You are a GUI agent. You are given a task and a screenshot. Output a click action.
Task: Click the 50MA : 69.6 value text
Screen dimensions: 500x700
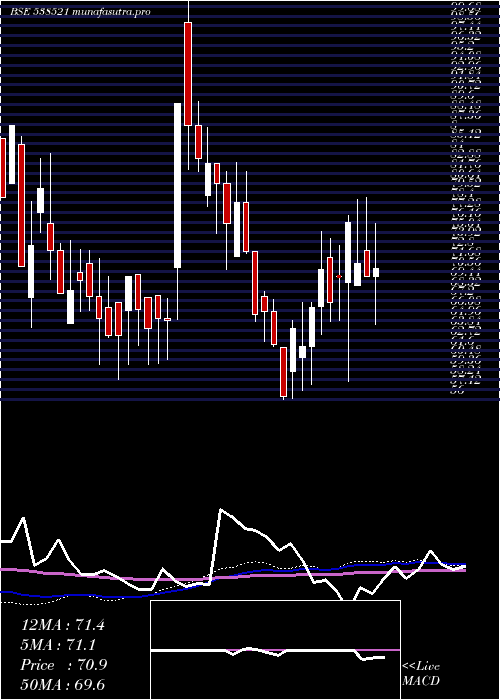coord(62,684)
